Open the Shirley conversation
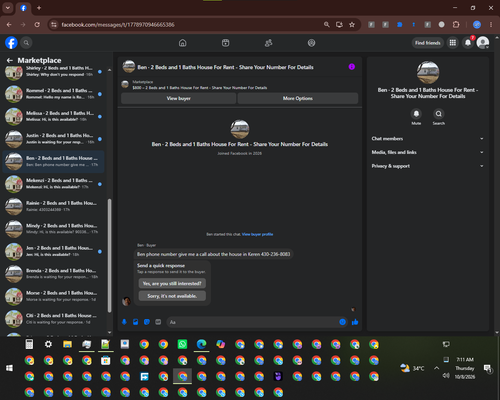 54,71
